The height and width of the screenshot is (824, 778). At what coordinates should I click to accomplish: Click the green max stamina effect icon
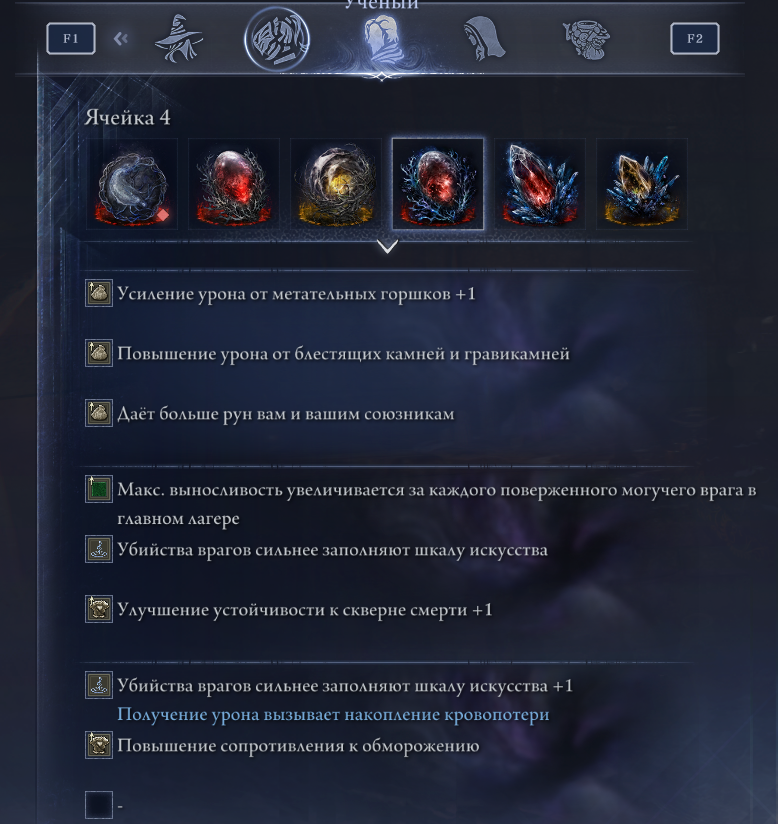point(99,489)
